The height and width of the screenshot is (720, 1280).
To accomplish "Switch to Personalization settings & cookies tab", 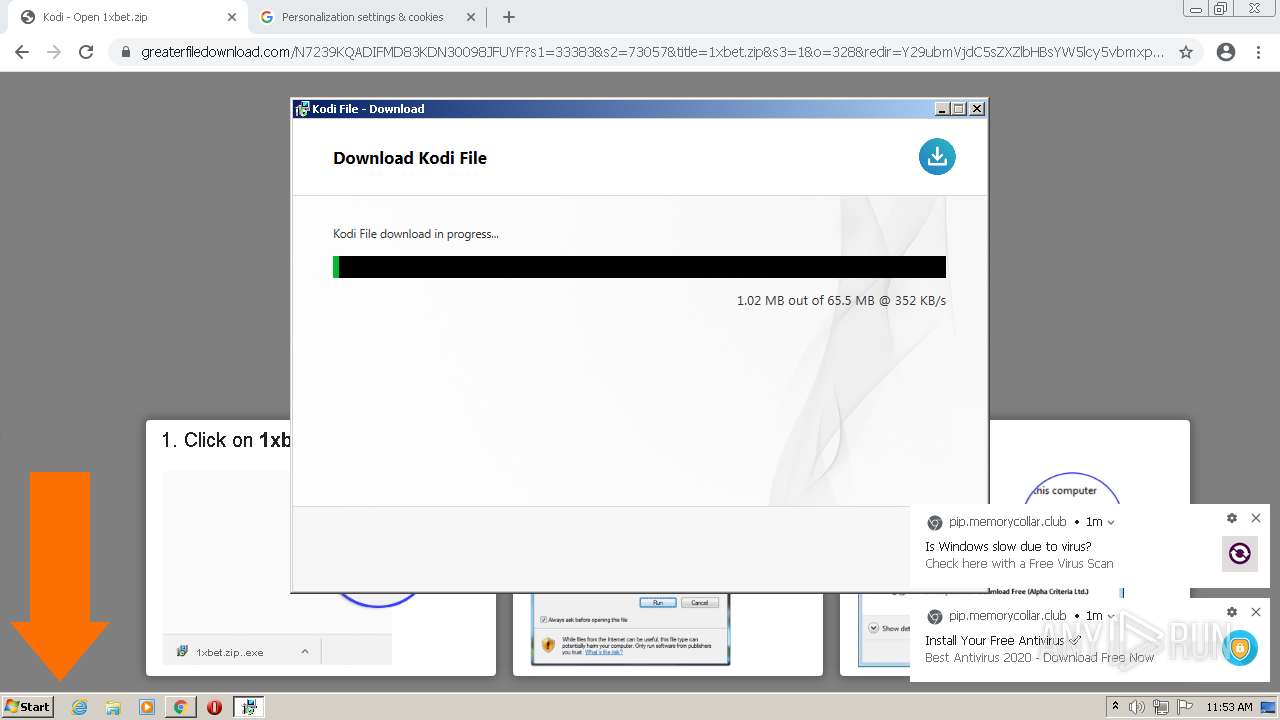I will [362, 17].
